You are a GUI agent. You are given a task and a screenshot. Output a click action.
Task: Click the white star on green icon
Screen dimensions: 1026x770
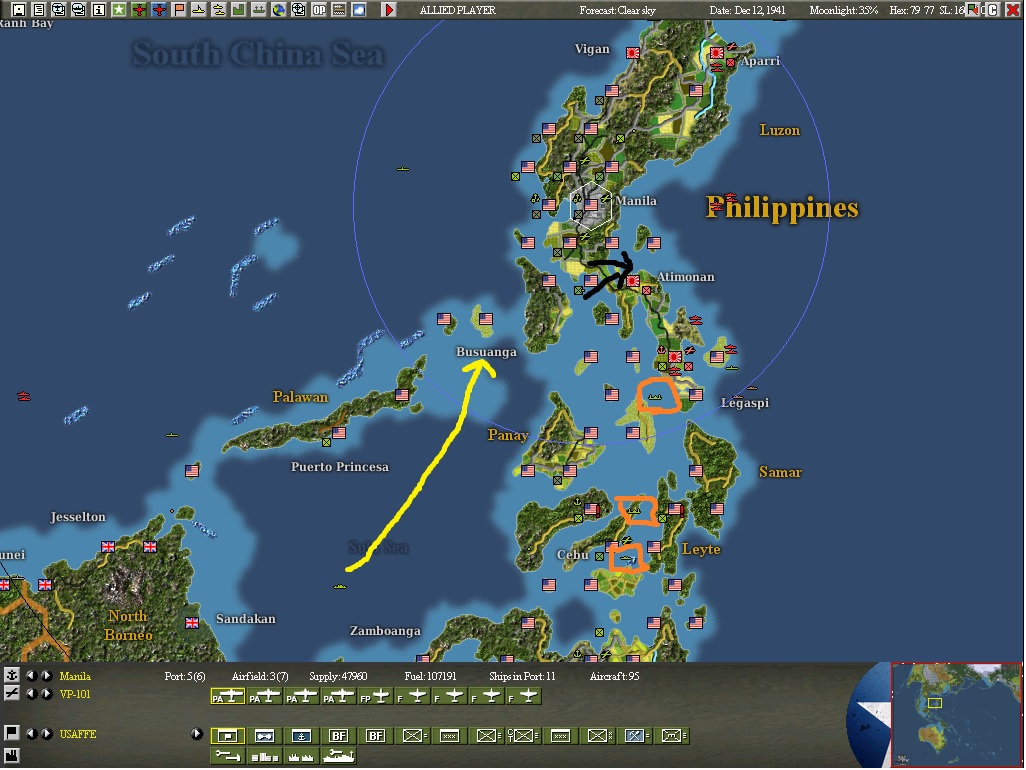tap(118, 10)
